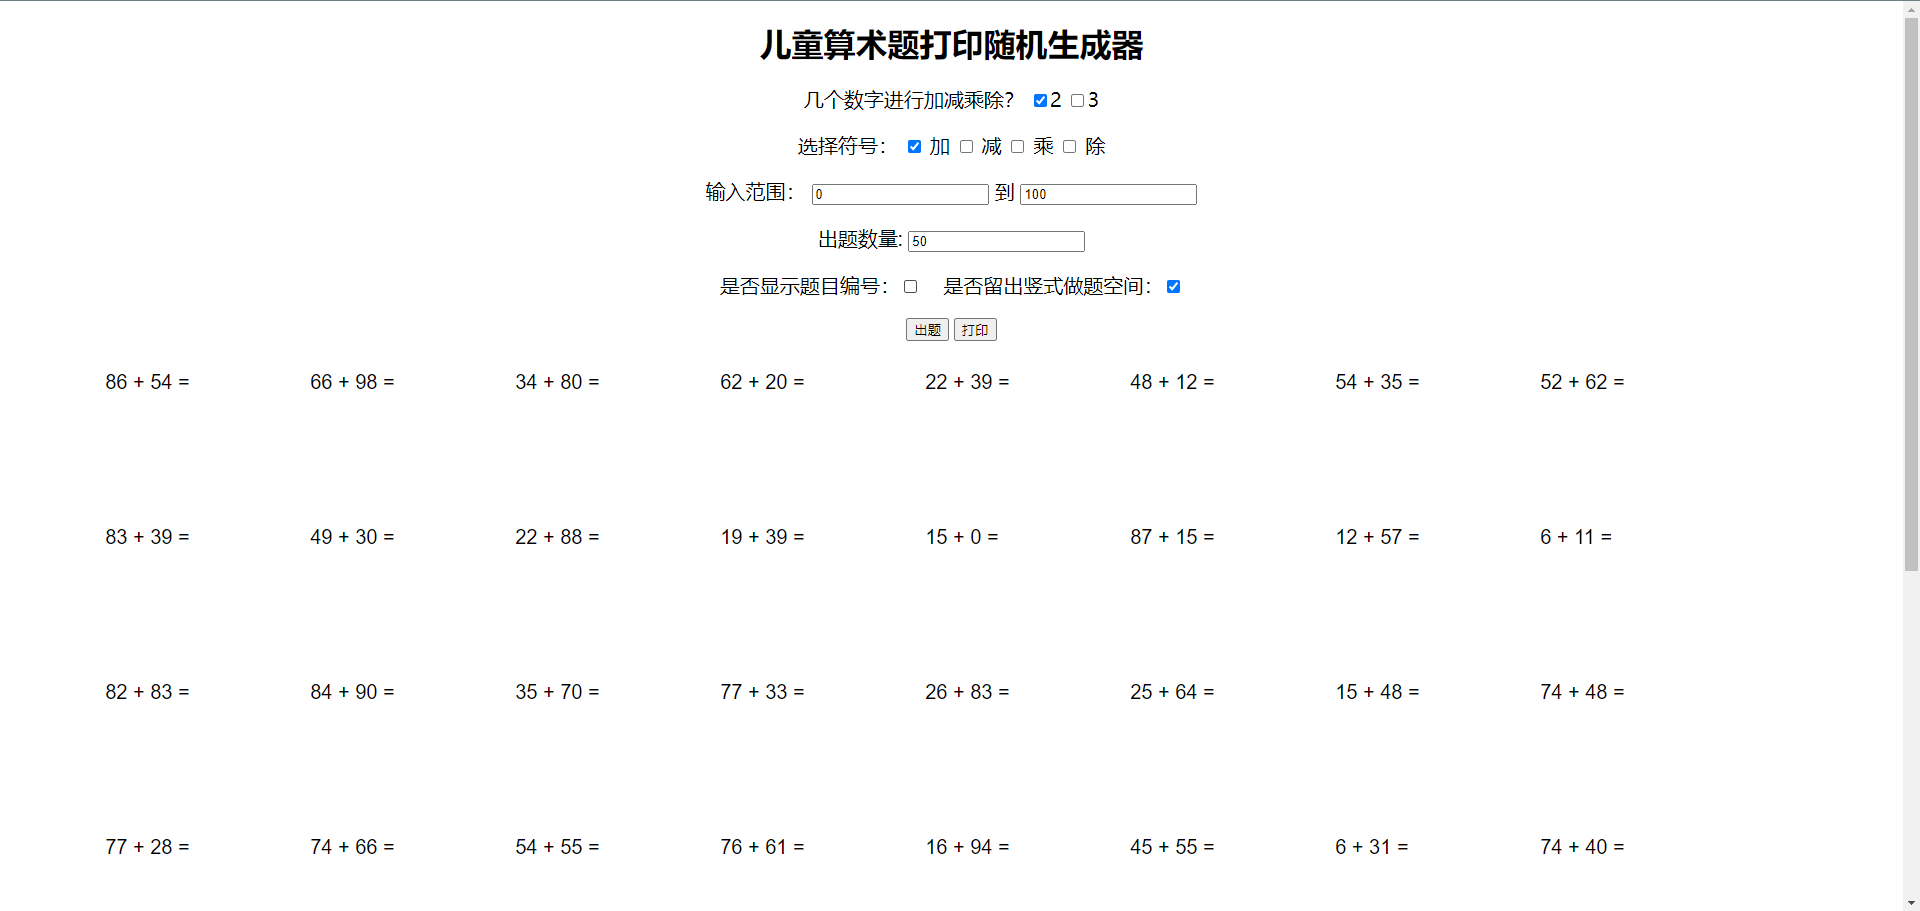The height and width of the screenshot is (911, 1920).
Task: Click the label 选择符号:
Action: tap(841, 147)
